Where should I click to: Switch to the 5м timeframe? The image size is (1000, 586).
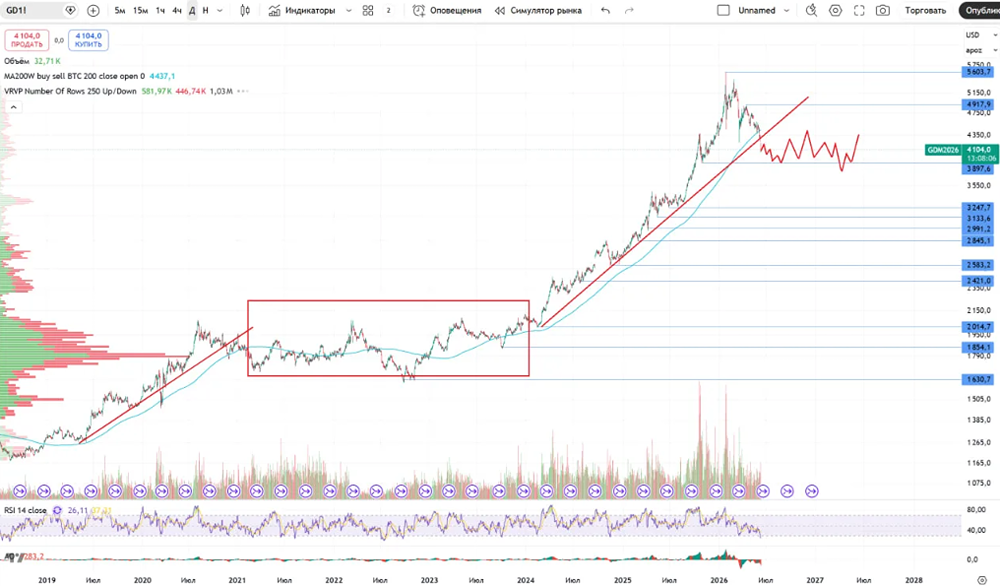(120, 10)
